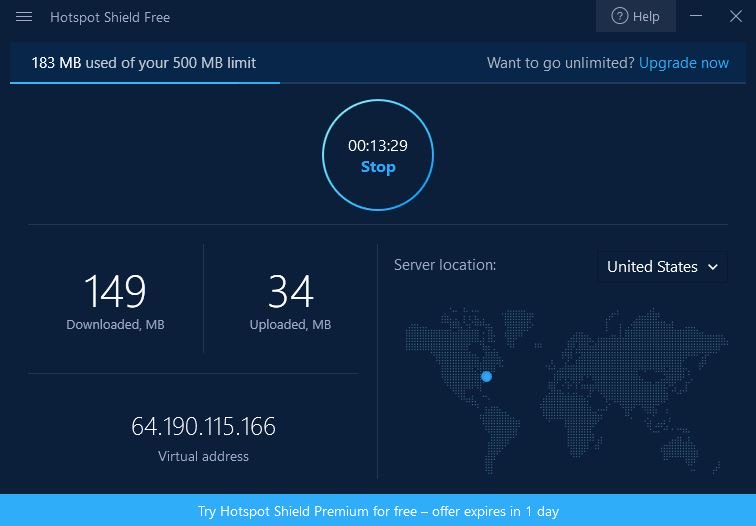The height and width of the screenshot is (526, 756).
Task: Click the data usage progress bar
Action: (378, 83)
